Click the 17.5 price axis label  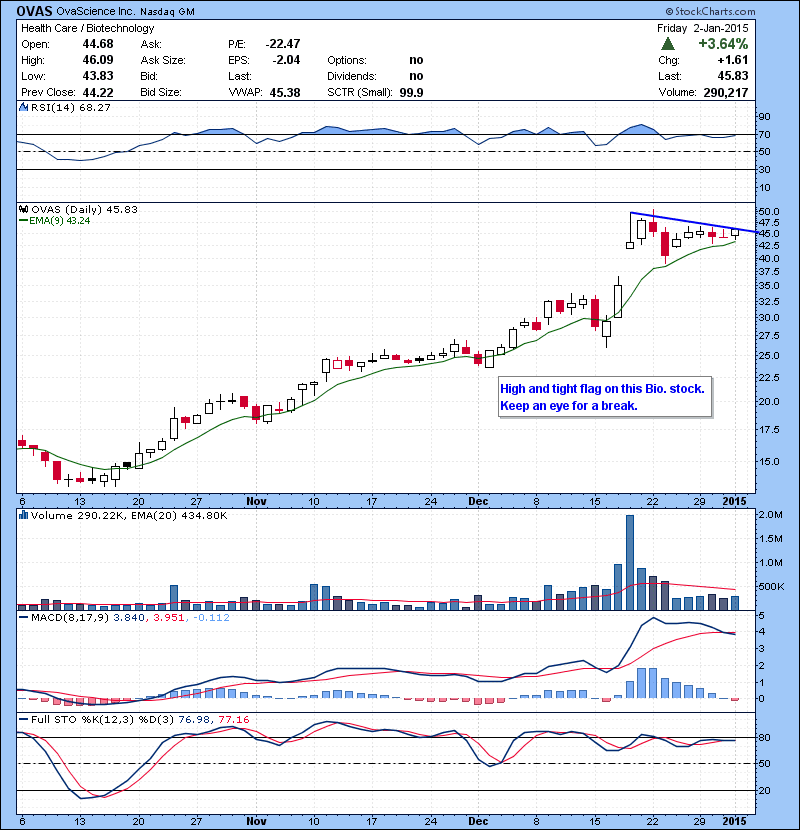click(769, 430)
